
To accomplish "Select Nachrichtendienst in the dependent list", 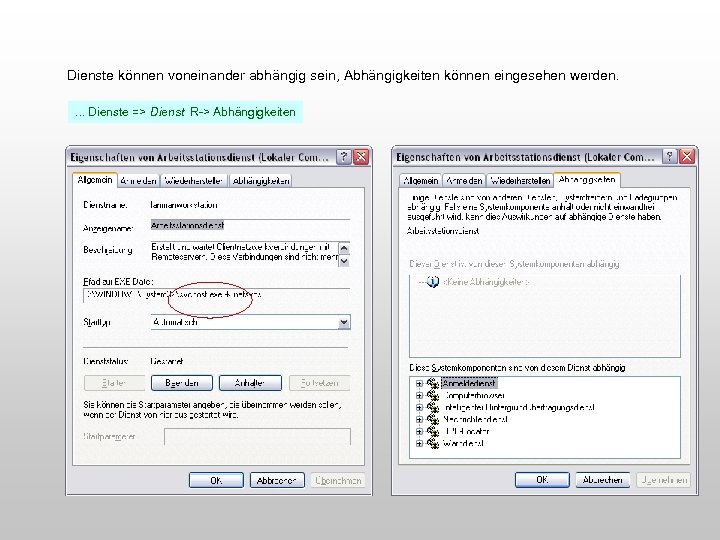I will 475,419.
